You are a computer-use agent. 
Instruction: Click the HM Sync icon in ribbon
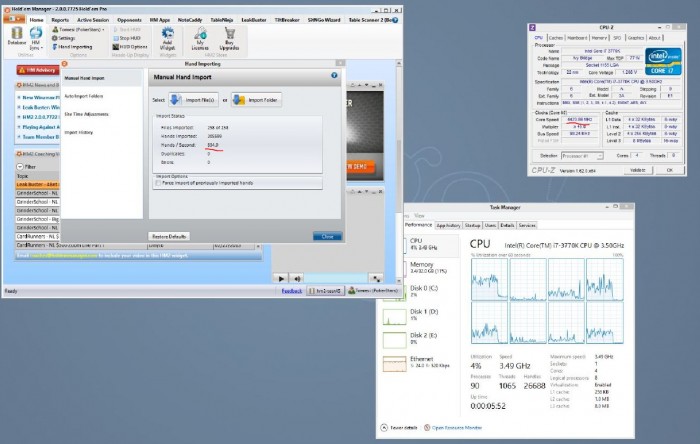click(x=36, y=38)
